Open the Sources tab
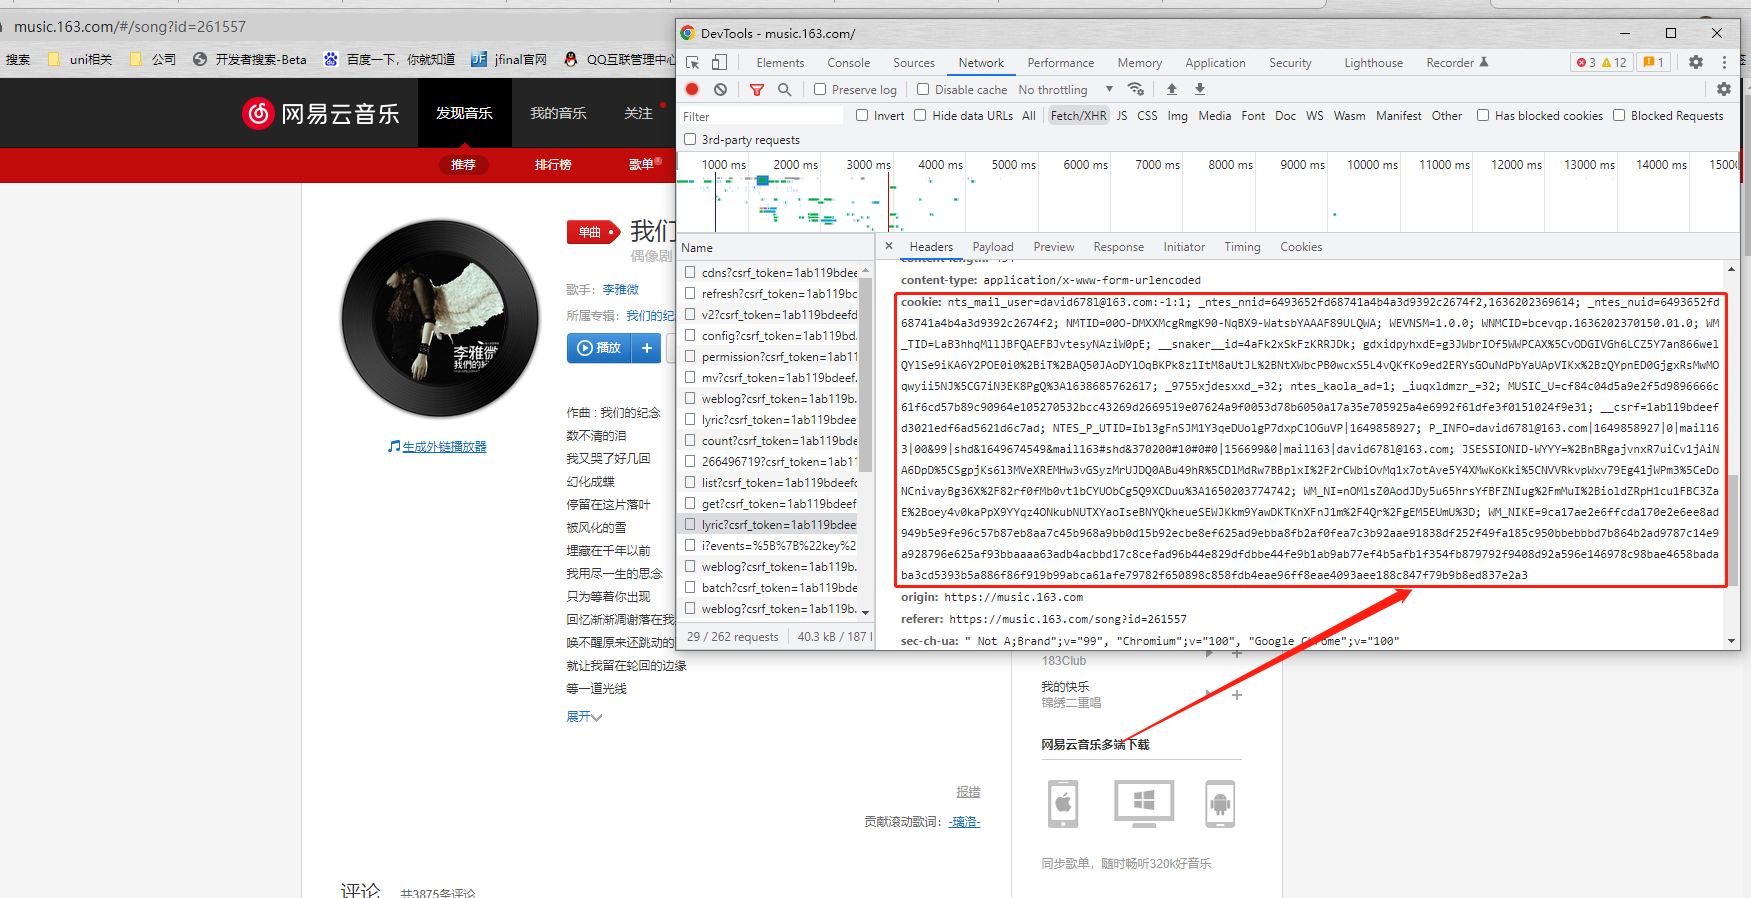Image resolution: width=1751 pixels, height=898 pixels. (914, 62)
